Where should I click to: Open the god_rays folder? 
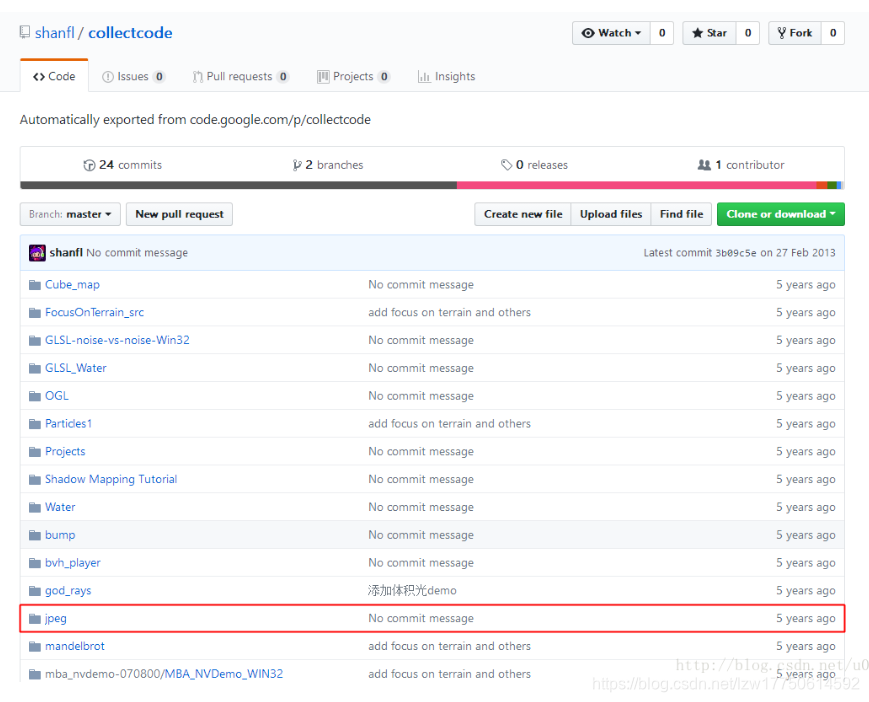[x=68, y=591]
